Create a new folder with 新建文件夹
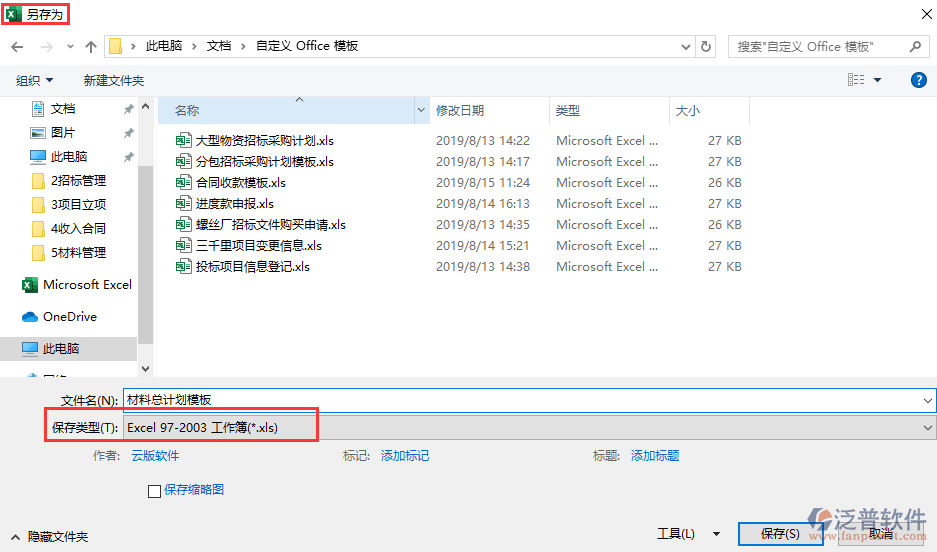937x552 pixels. [x=114, y=81]
